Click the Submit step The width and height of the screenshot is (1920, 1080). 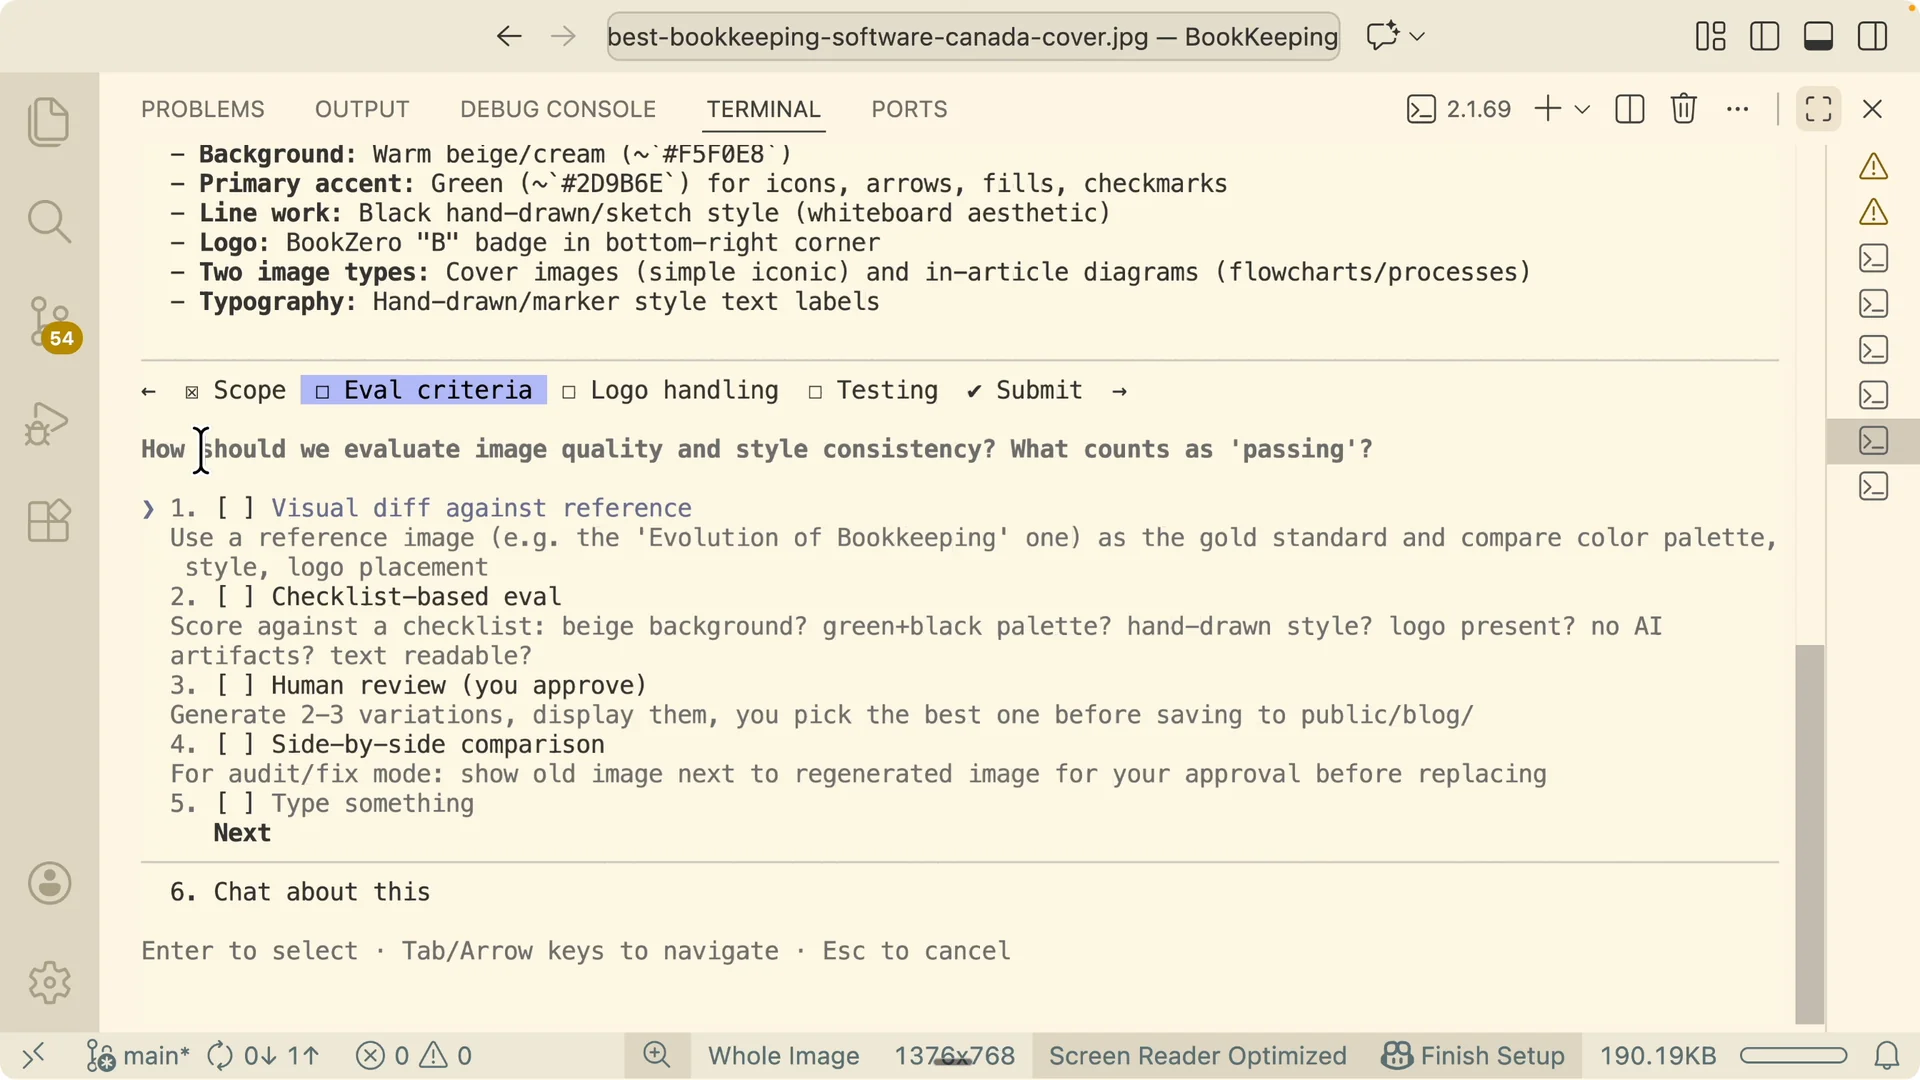point(1025,390)
